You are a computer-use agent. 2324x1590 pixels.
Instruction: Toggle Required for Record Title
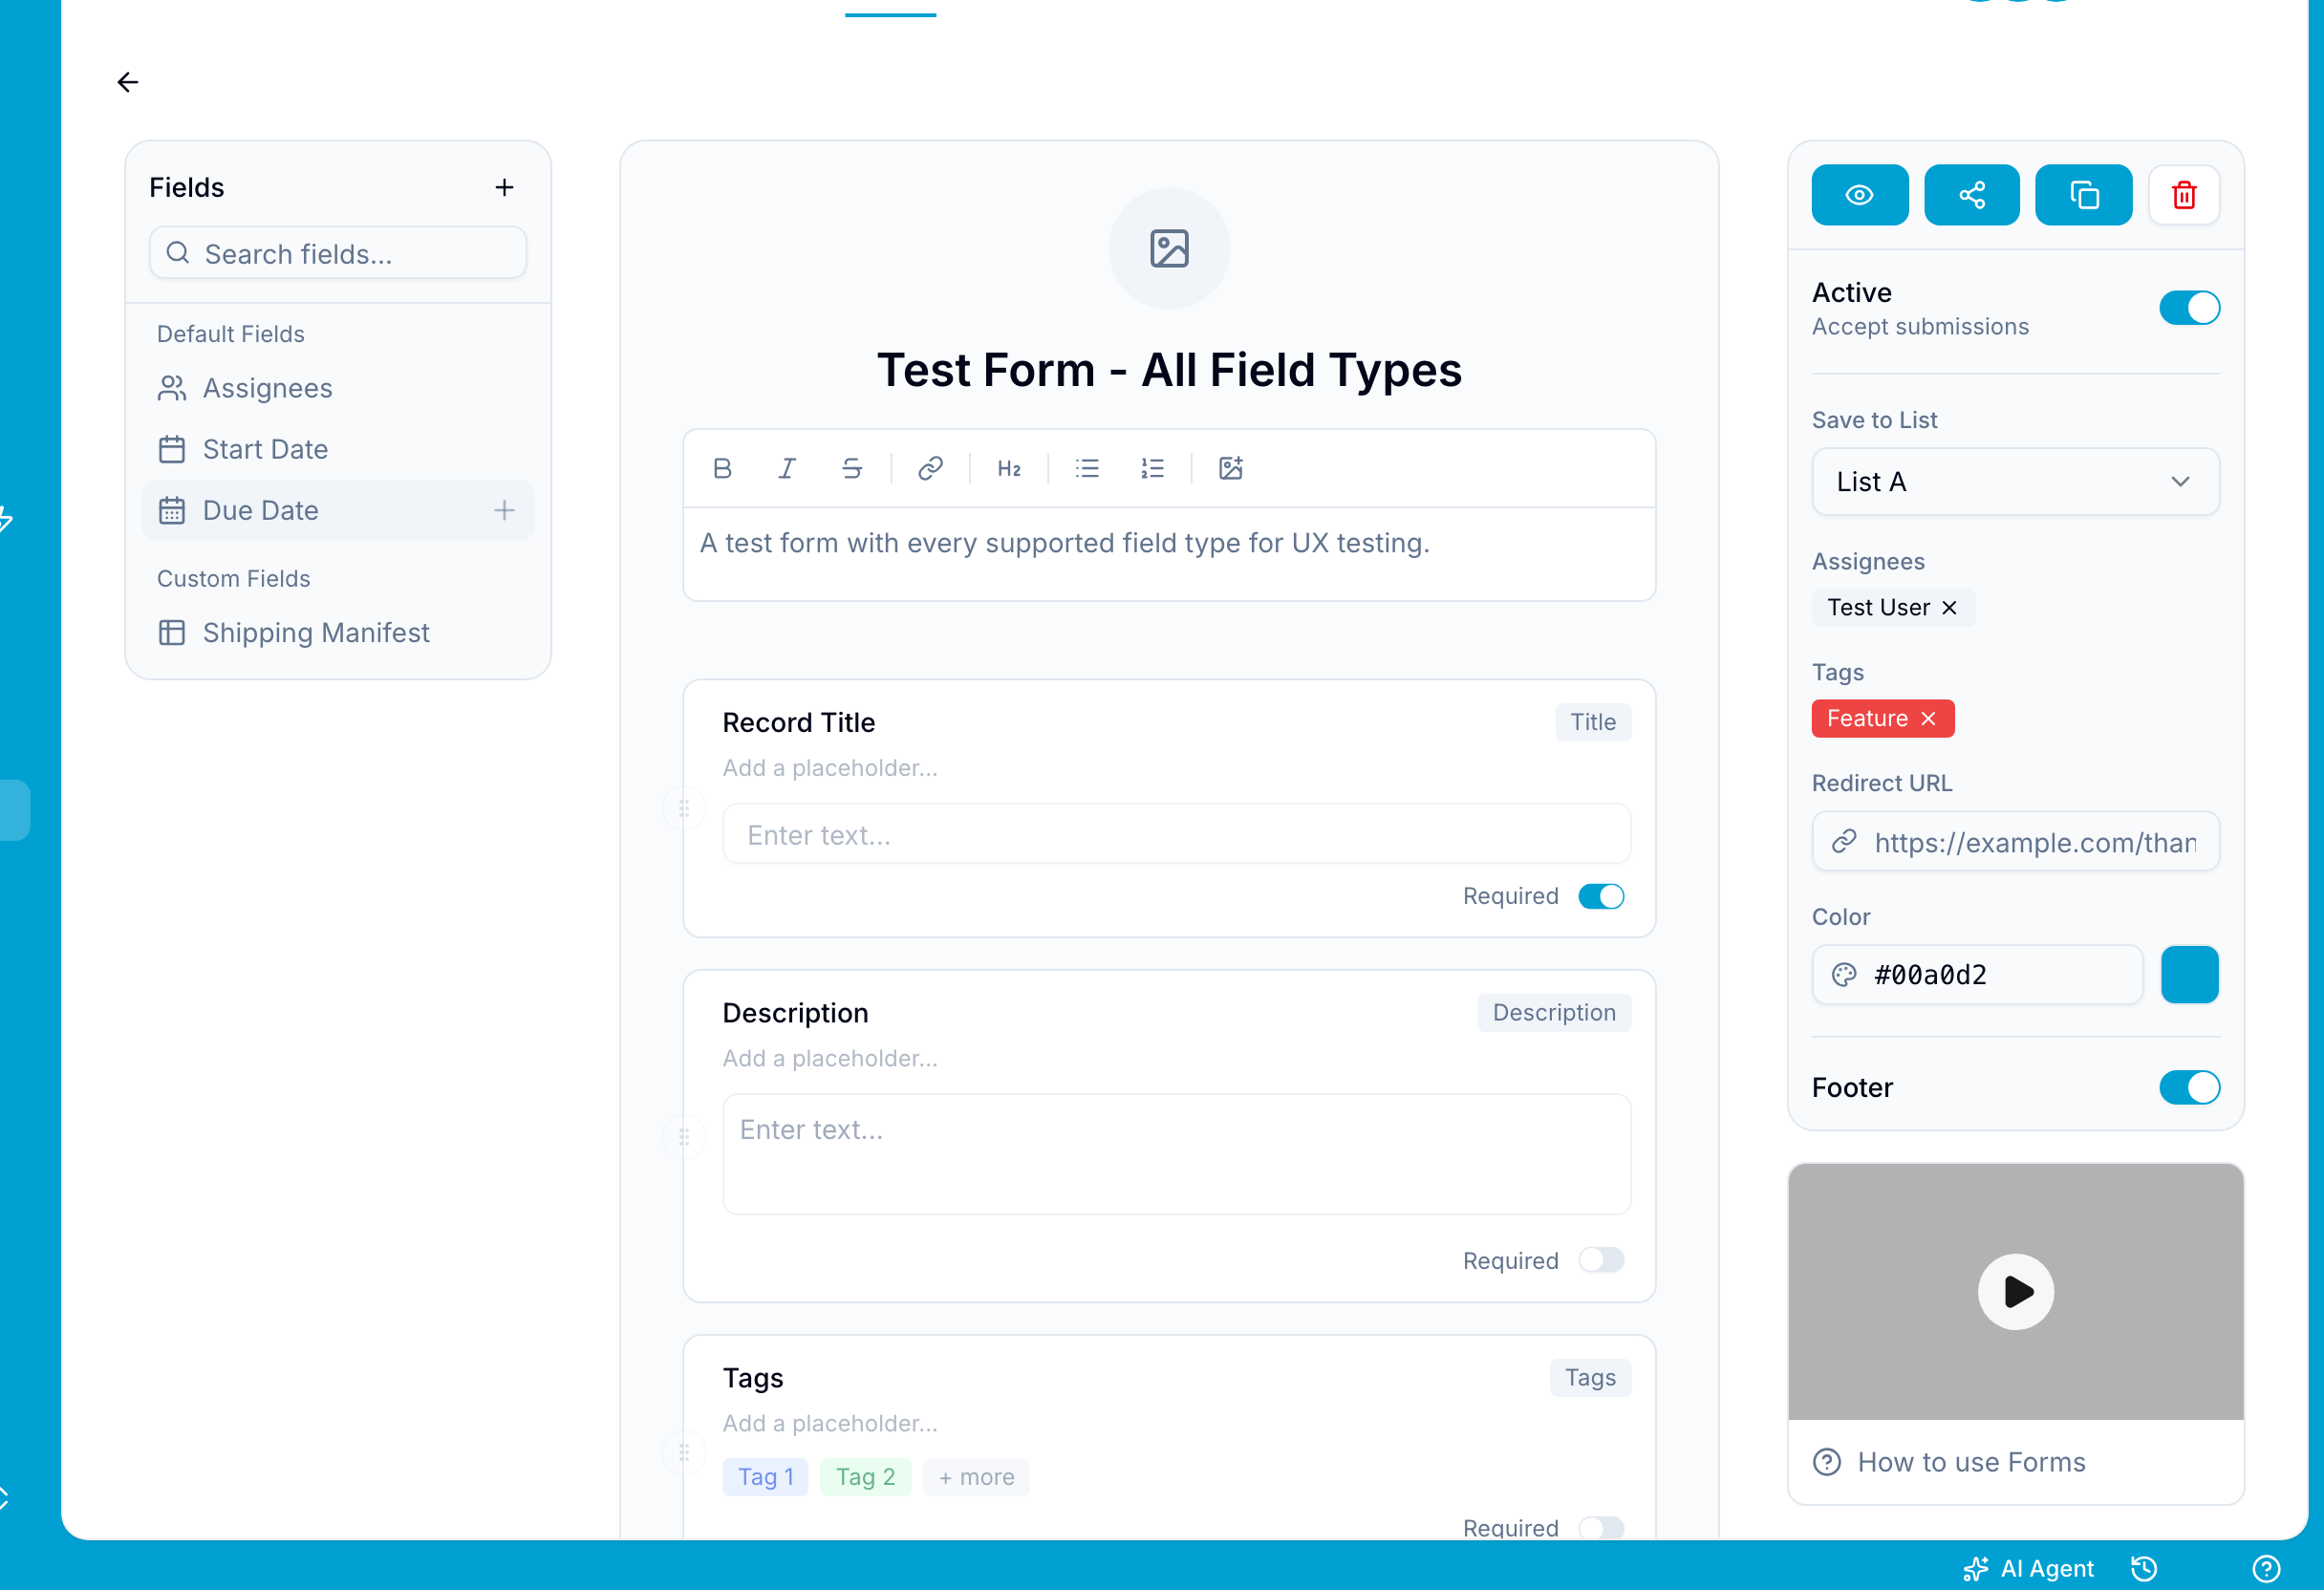(1601, 896)
